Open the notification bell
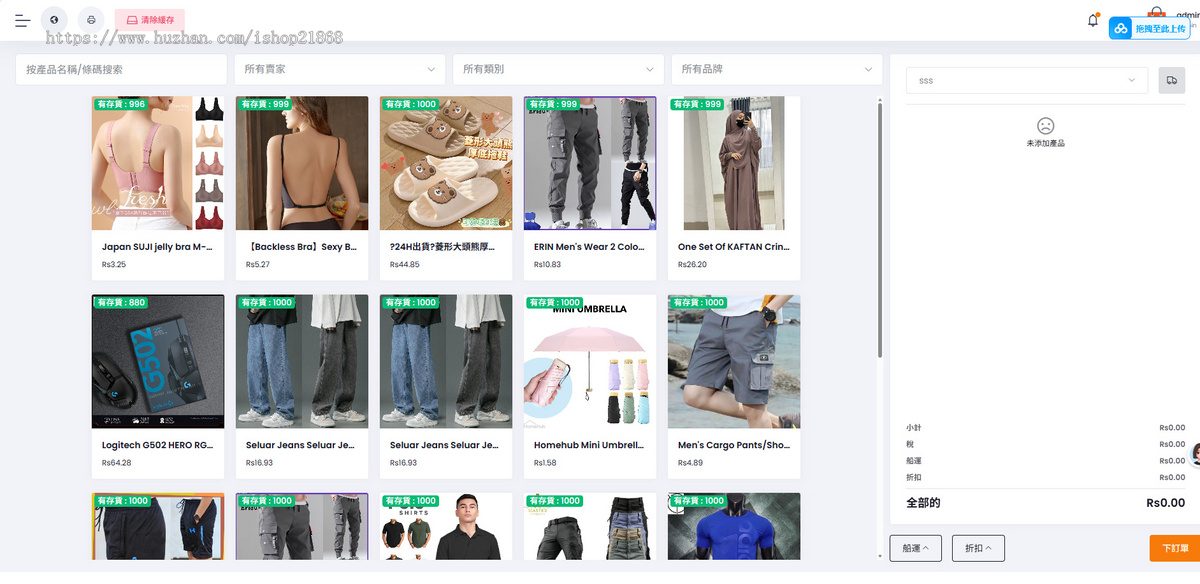 (x=1093, y=20)
